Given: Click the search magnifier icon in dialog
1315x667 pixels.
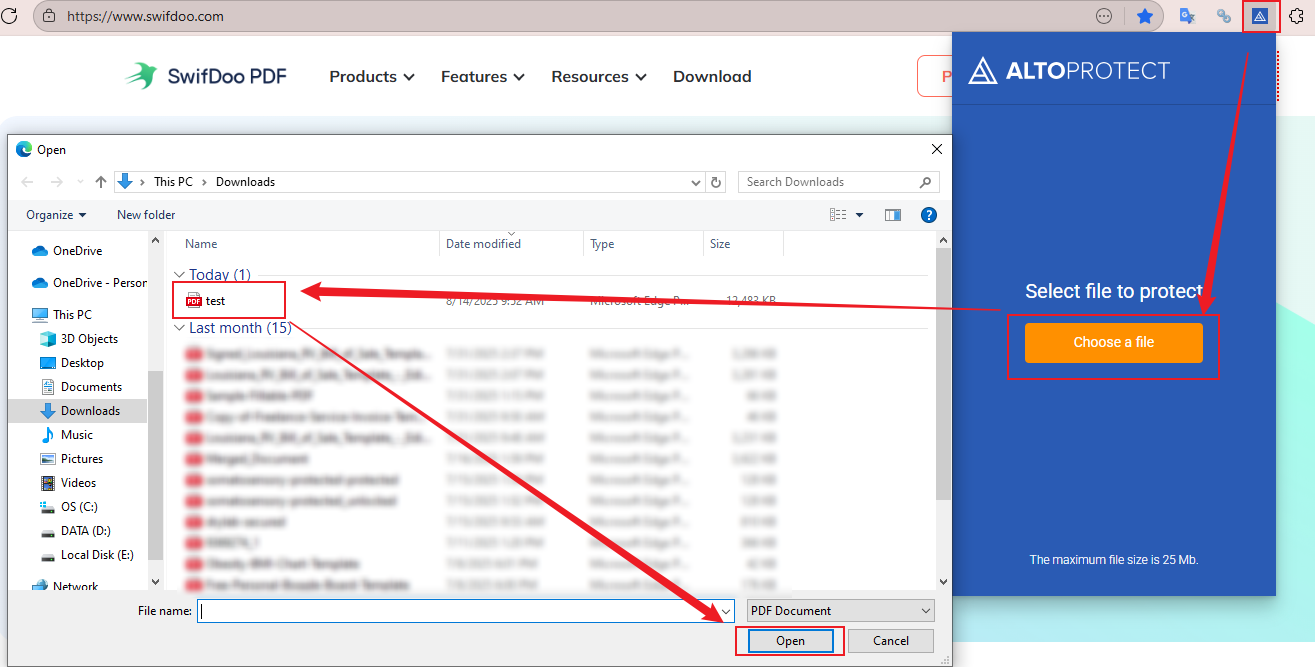Looking at the screenshot, I should tap(925, 182).
